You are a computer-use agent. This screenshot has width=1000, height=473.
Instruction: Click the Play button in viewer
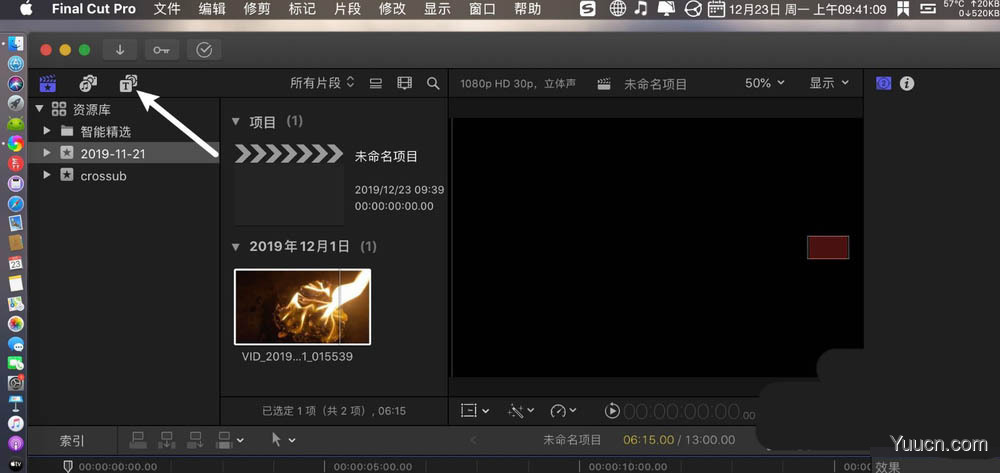(612, 411)
